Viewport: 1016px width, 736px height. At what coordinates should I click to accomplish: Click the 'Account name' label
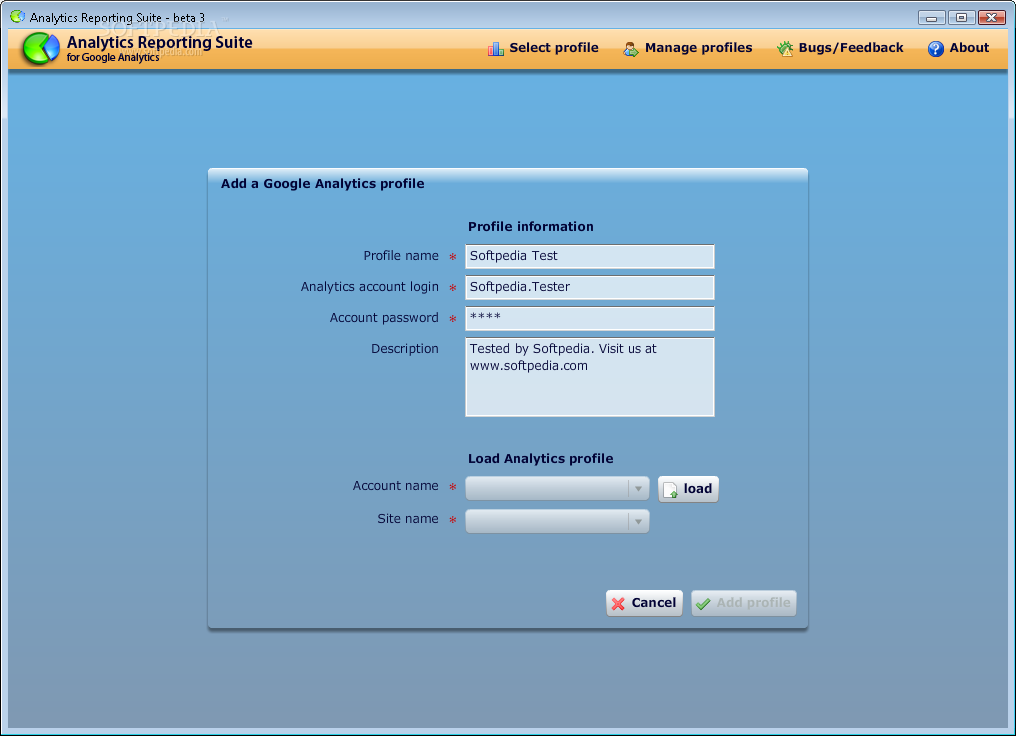[395, 486]
